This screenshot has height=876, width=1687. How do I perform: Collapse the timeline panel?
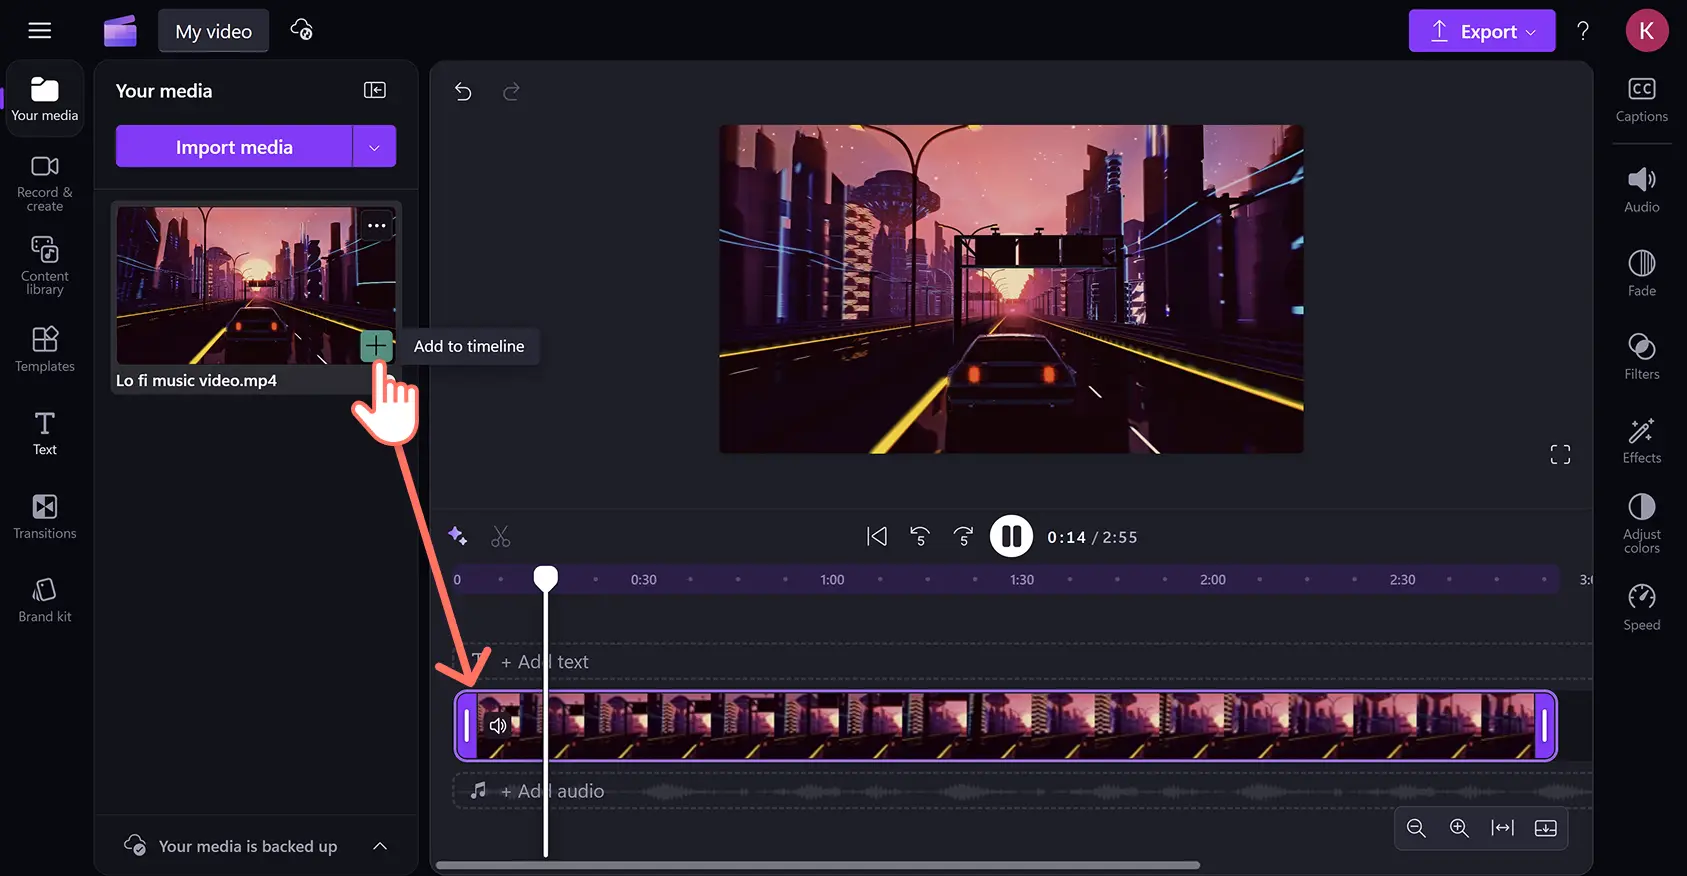1546,828
